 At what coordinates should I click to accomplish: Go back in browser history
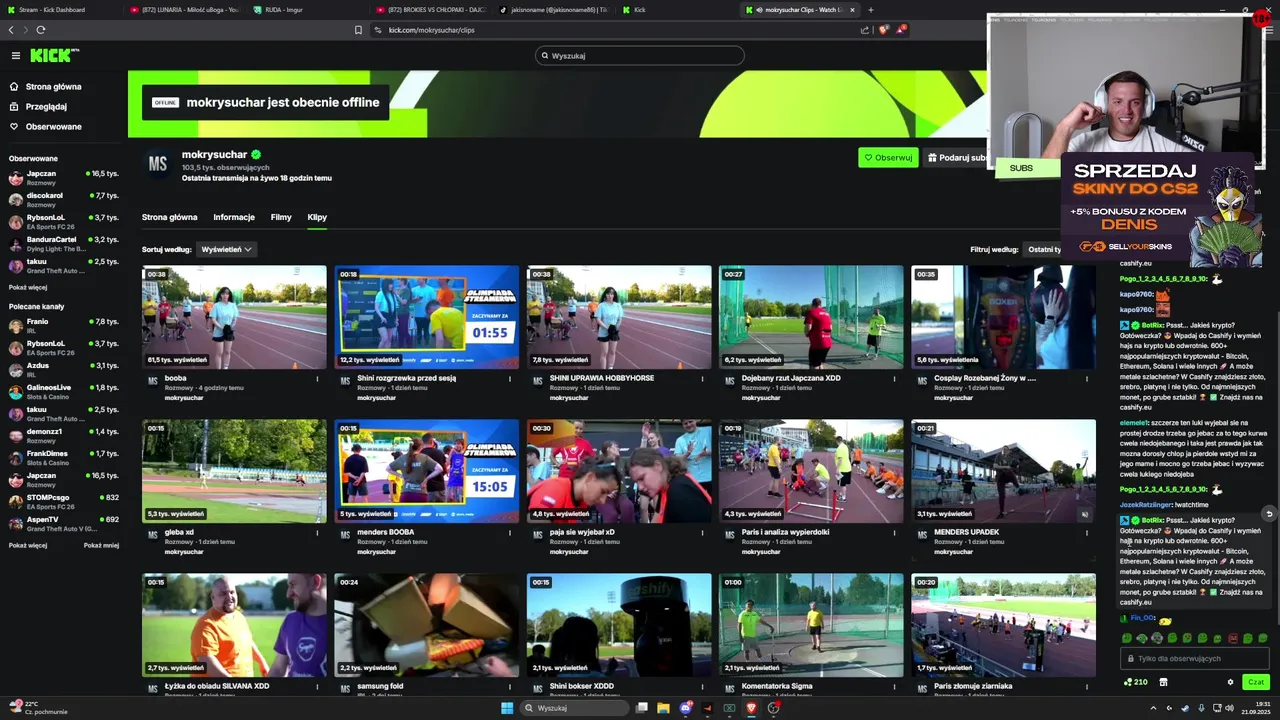click(x=12, y=30)
